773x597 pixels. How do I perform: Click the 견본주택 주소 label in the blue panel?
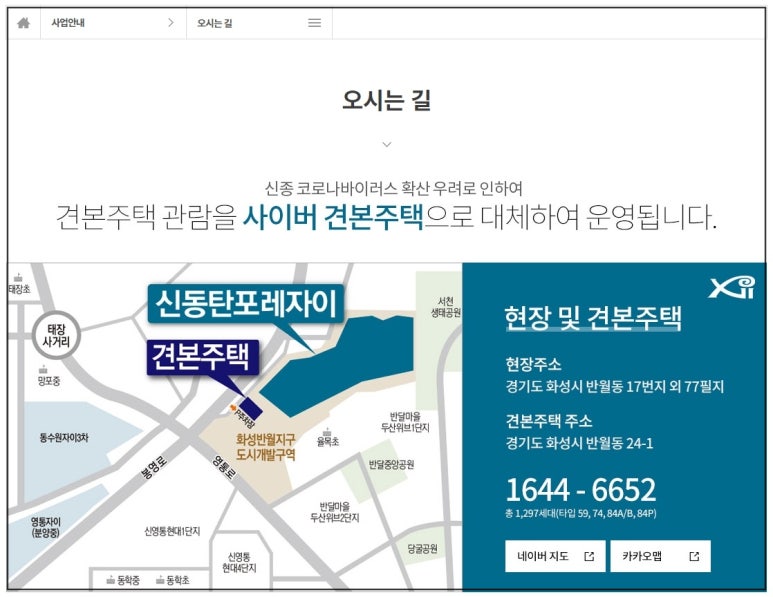pyautogui.click(x=549, y=421)
